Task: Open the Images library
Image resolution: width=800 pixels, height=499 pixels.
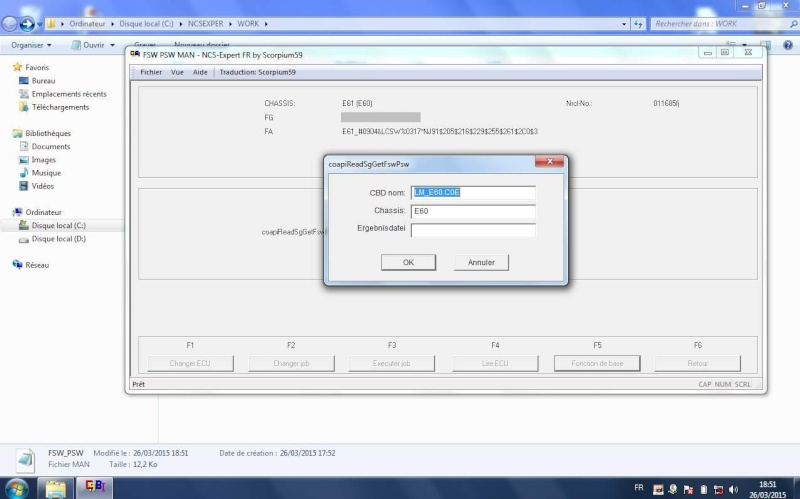Action: (x=38, y=160)
